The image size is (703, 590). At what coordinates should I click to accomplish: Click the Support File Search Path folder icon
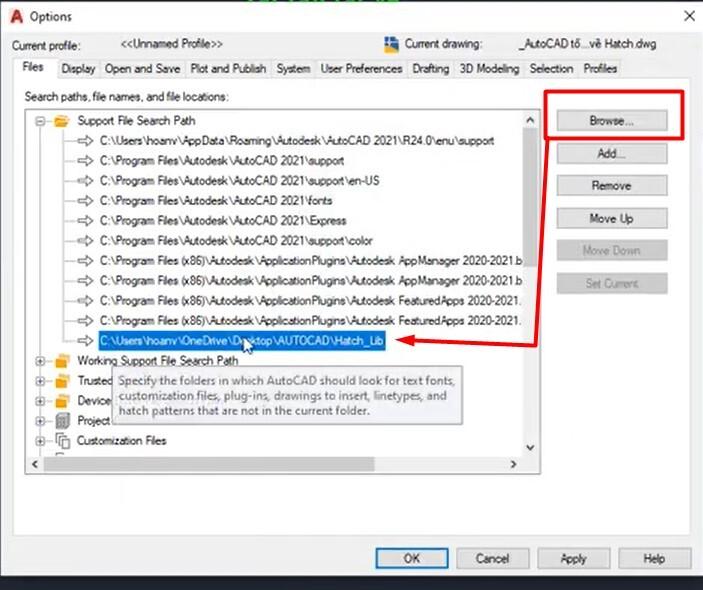tap(61, 121)
